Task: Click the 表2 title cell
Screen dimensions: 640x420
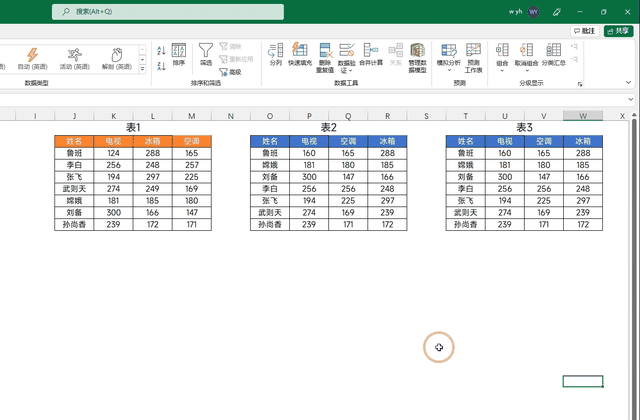Action: pyautogui.click(x=329, y=128)
